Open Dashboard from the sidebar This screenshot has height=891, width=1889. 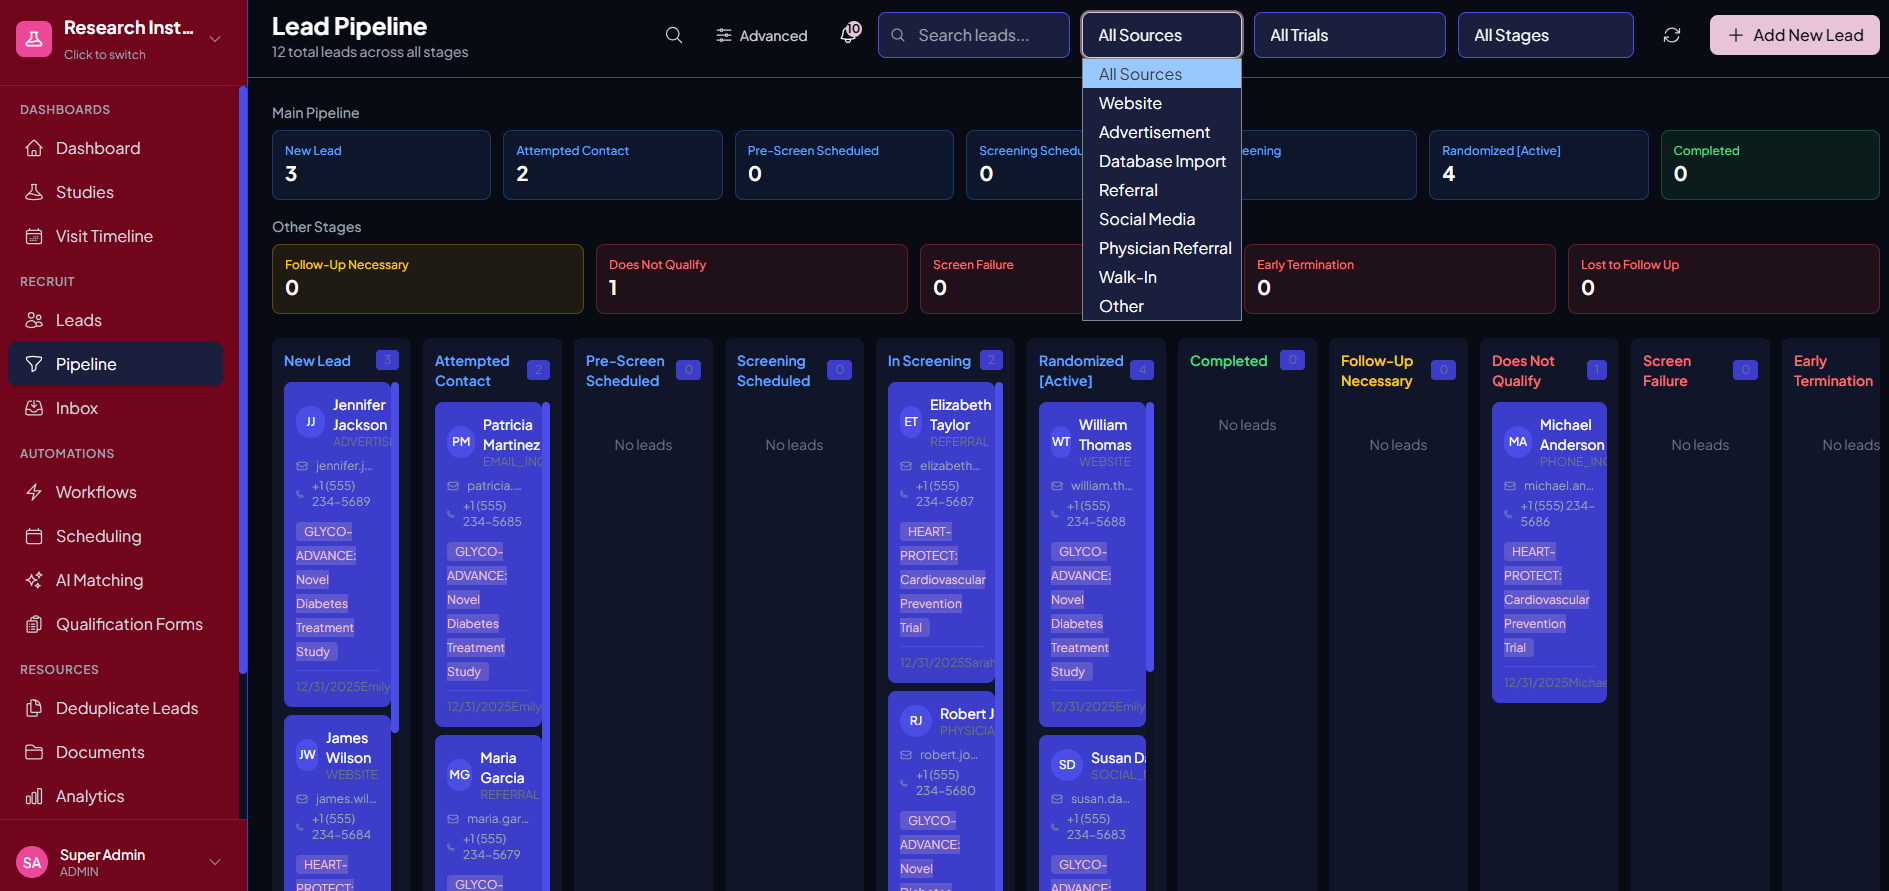115,148
